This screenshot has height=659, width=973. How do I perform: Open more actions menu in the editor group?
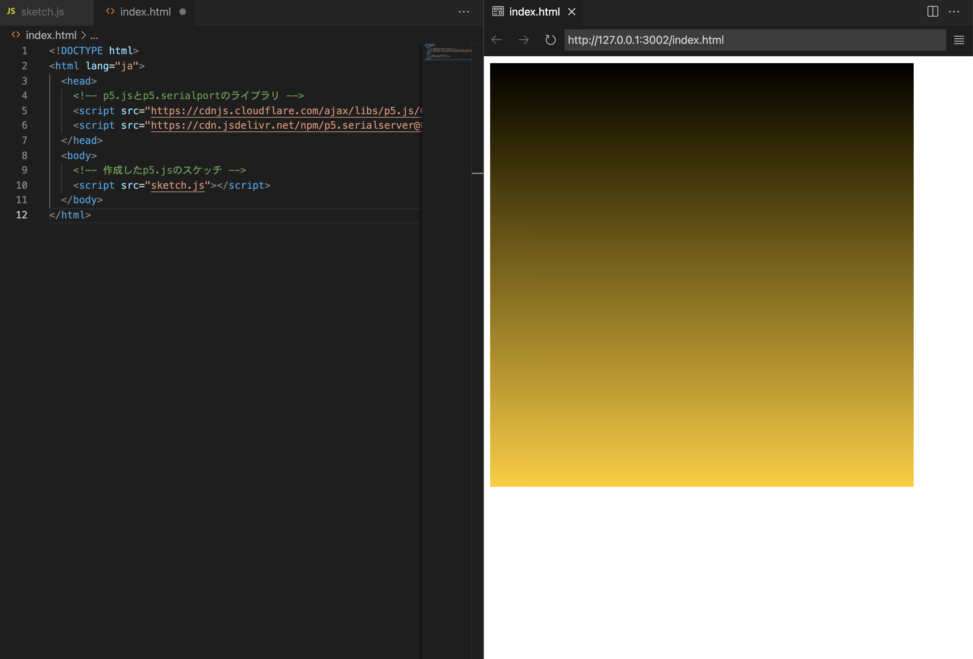[x=463, y=11]
